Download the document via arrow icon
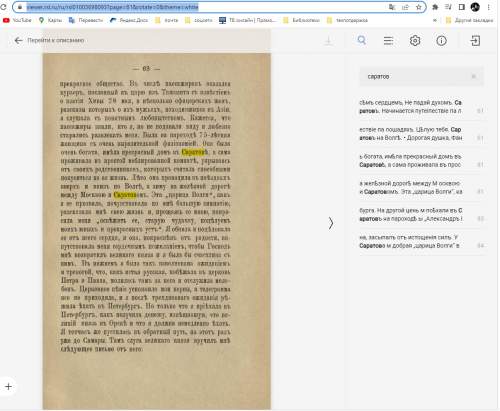The height and width of the screenshot is (411, 500). point(328,41)
